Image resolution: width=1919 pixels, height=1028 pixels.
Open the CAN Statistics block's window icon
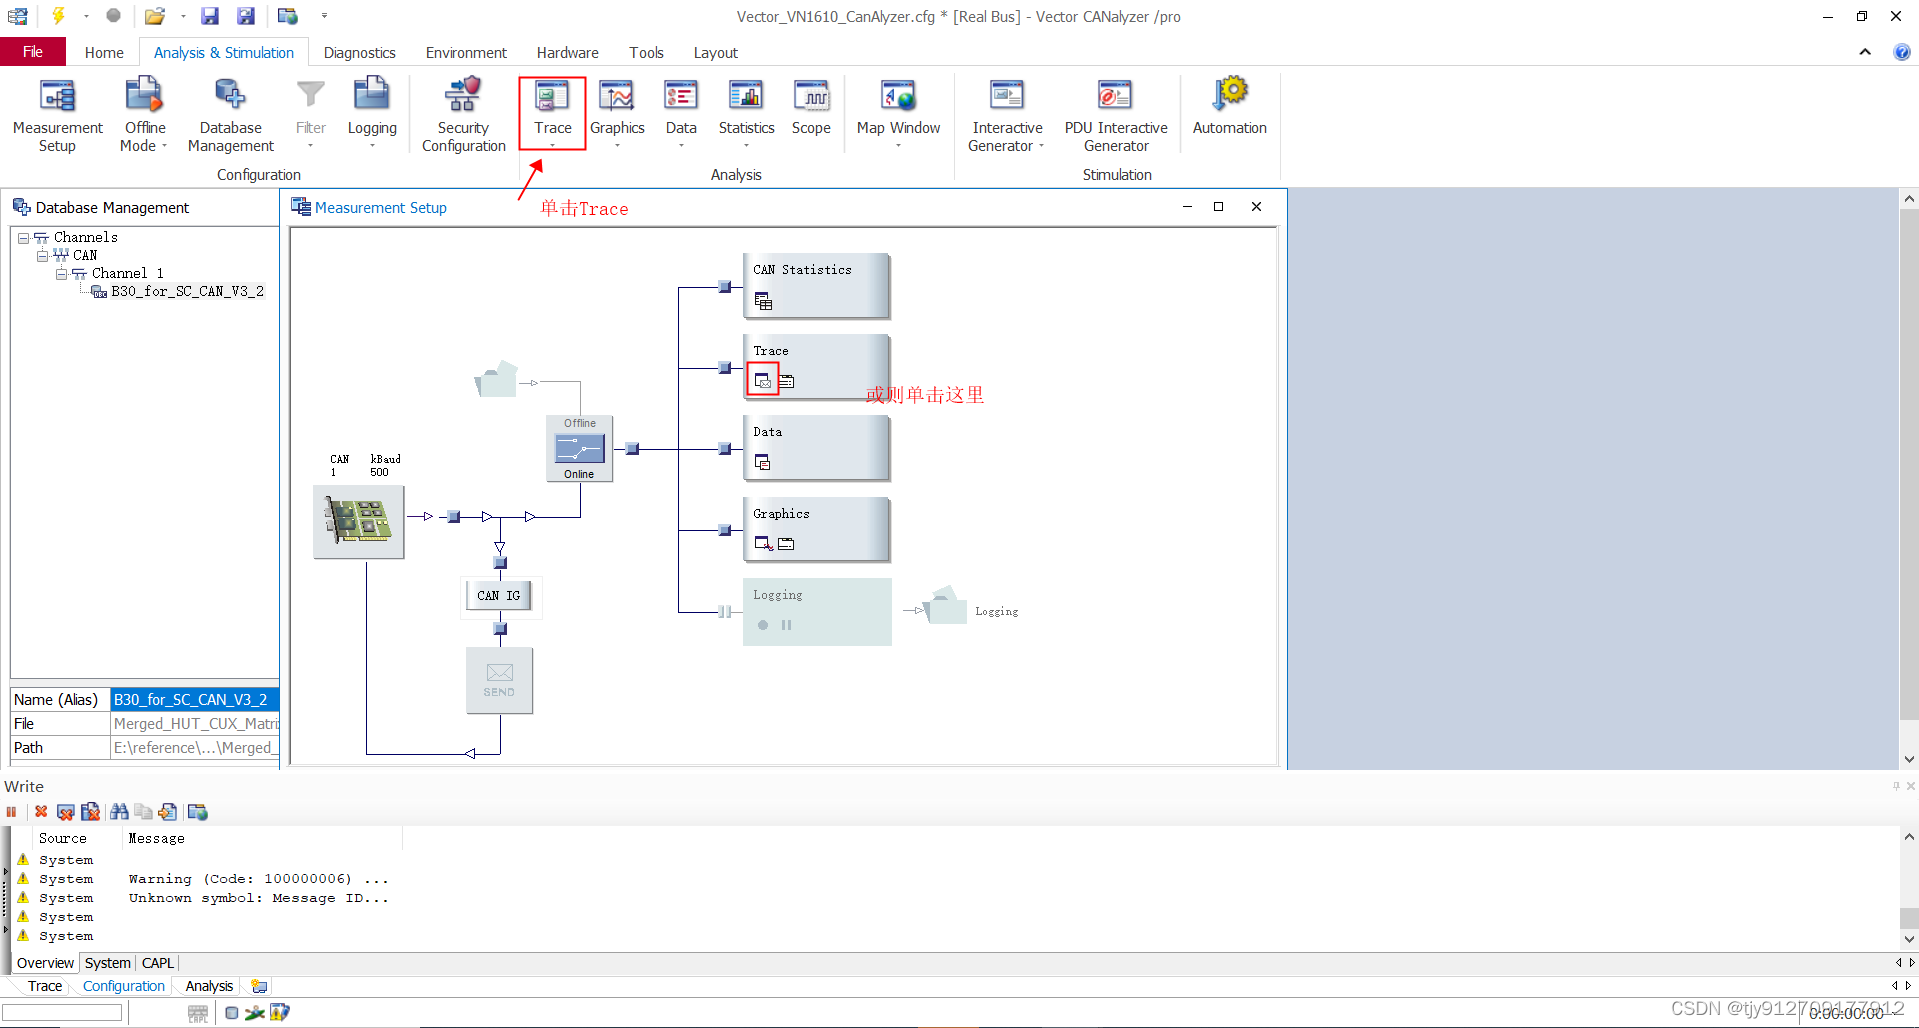[x=763, y=301]
